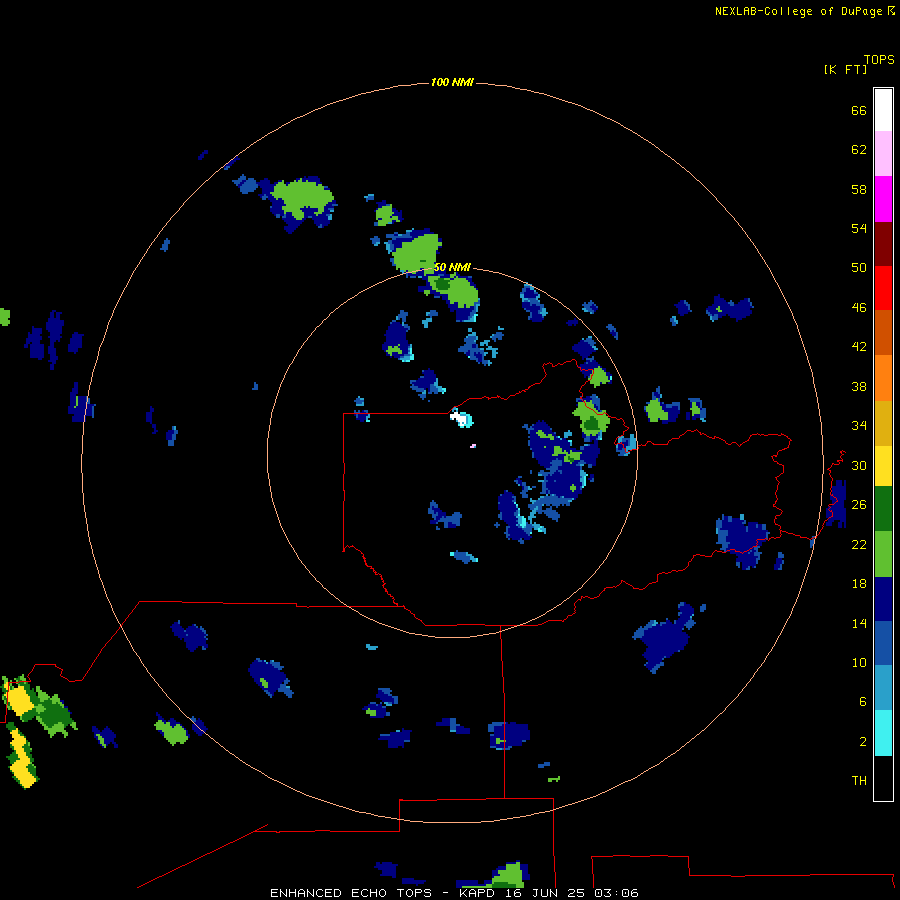Click the dark green swatch at 26
900x900 pixels.
point(883,509)
